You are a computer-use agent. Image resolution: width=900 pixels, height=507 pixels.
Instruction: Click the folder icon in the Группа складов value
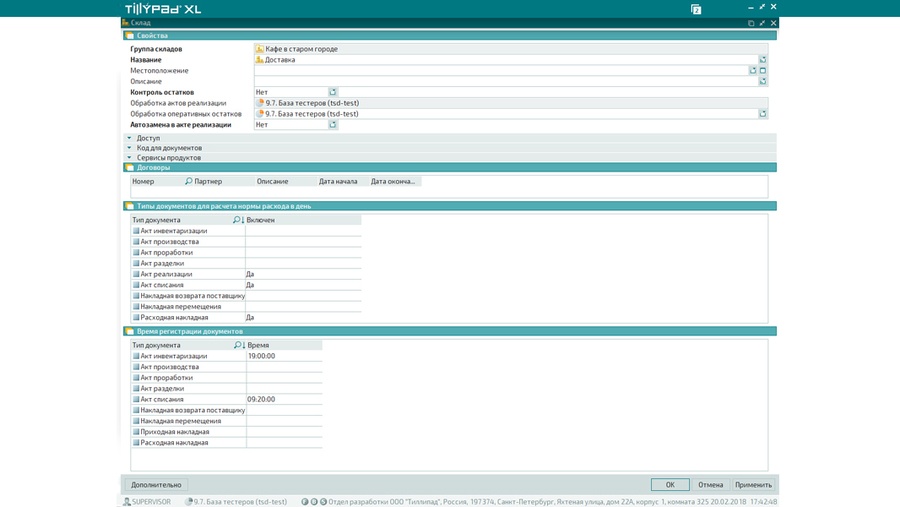(259, 49)
